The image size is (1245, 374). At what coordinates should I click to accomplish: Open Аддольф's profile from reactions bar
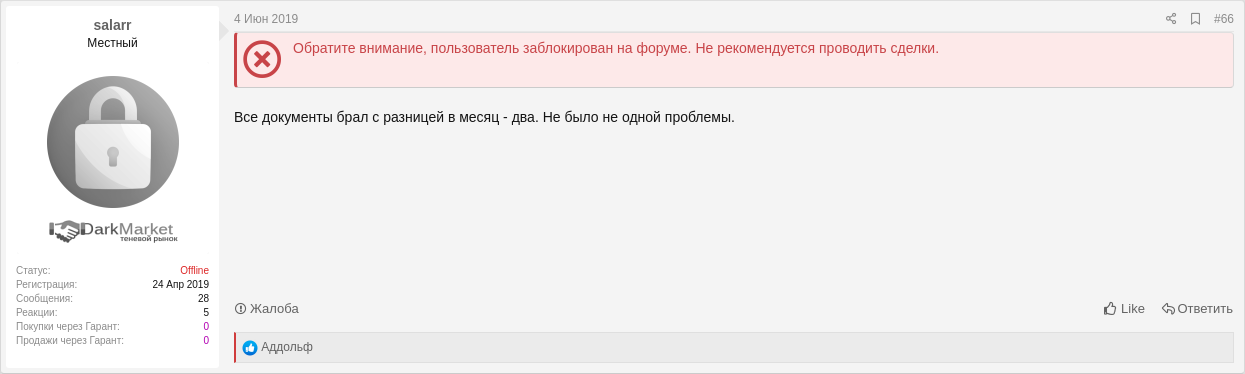click(287, 347)
